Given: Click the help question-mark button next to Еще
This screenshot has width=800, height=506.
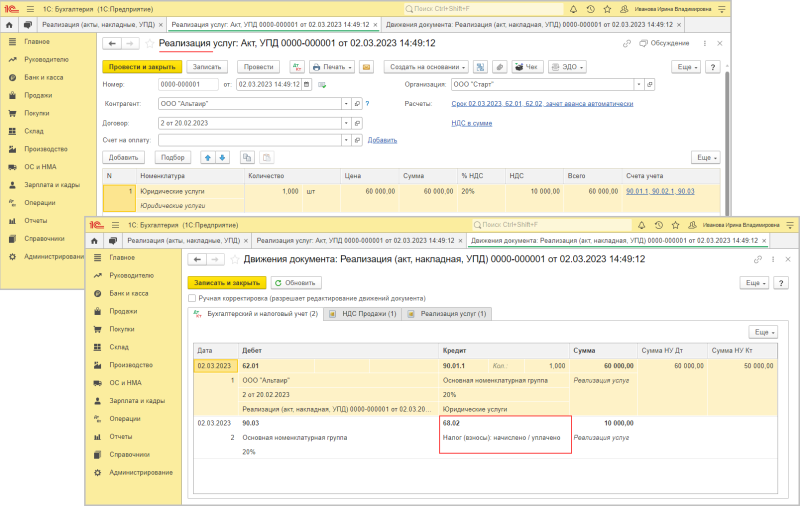Looking at the screenshot, I should (713, 67).
